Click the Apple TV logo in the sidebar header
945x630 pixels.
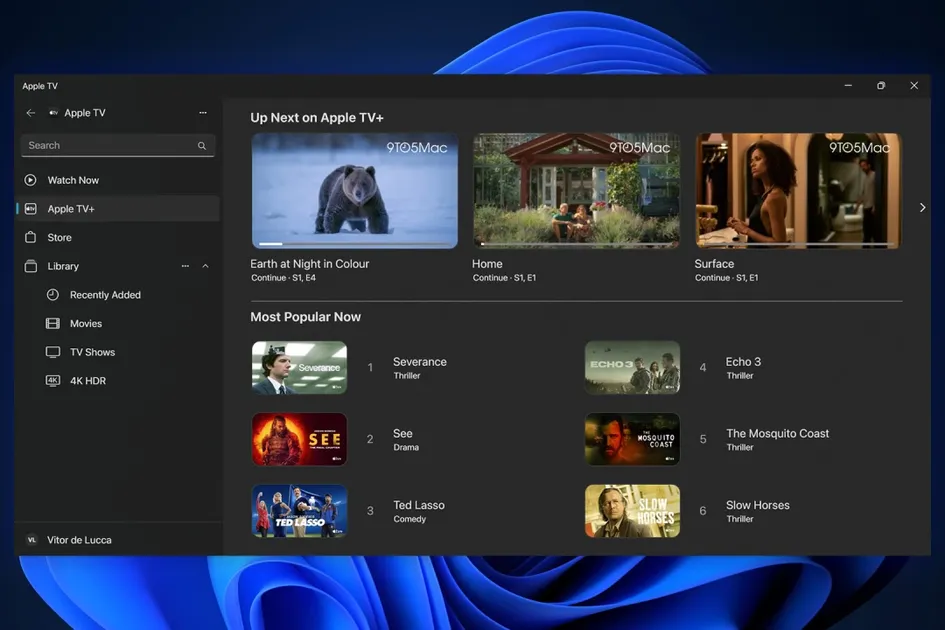coord(54,113)
